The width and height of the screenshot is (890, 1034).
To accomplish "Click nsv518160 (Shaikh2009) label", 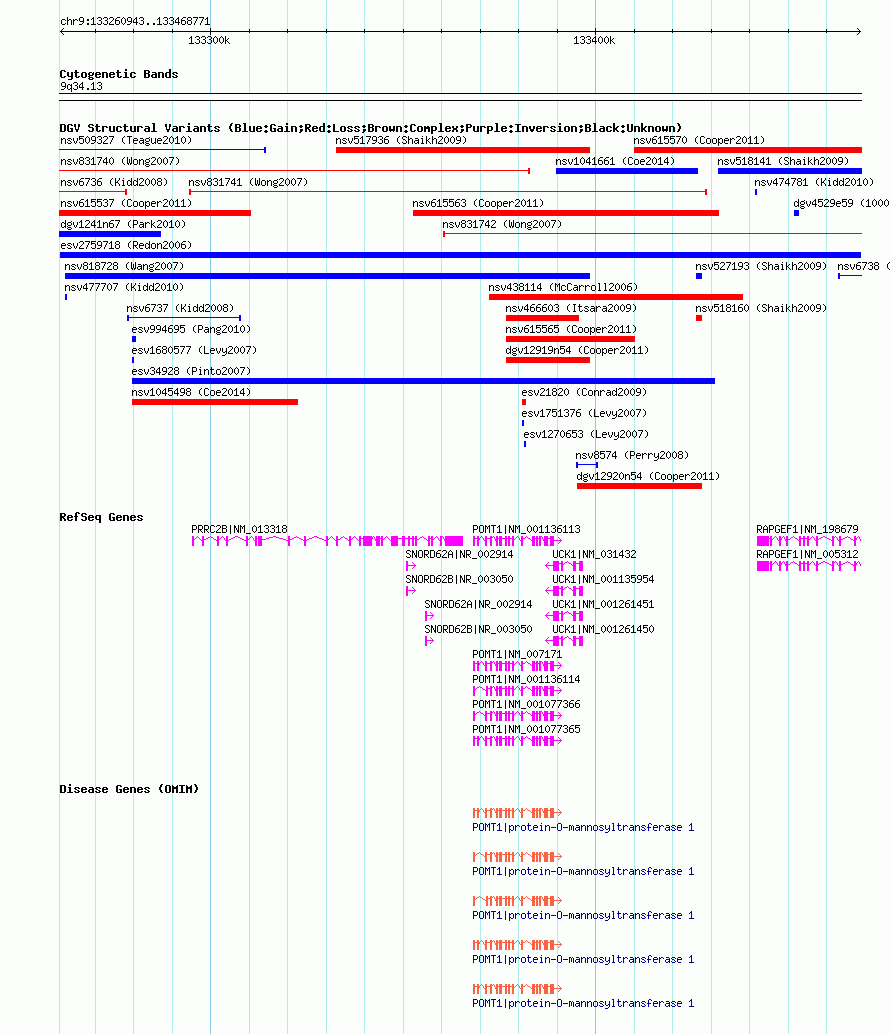I will click(x=761, y=309).
